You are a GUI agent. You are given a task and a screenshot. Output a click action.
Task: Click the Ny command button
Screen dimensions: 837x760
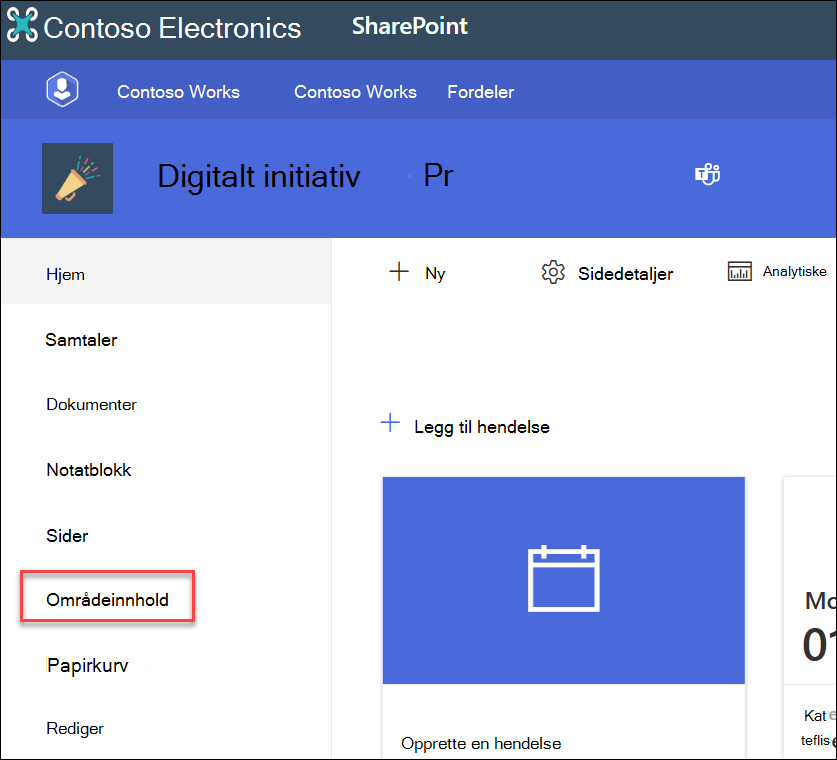435,273
